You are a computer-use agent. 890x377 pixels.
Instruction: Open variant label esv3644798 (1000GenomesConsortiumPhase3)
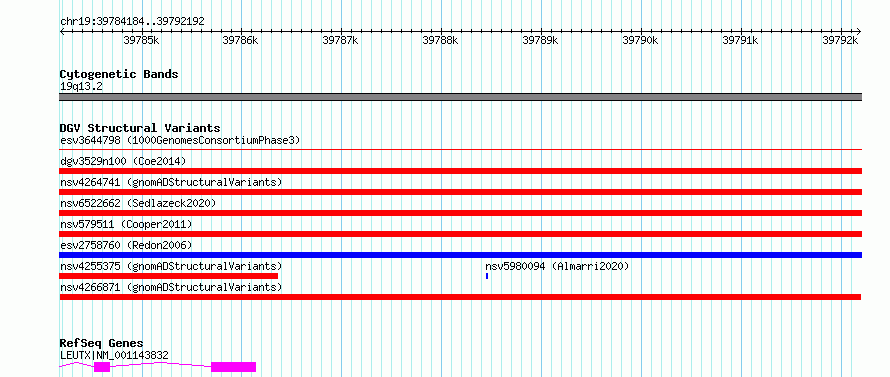[x=180, y=140]
